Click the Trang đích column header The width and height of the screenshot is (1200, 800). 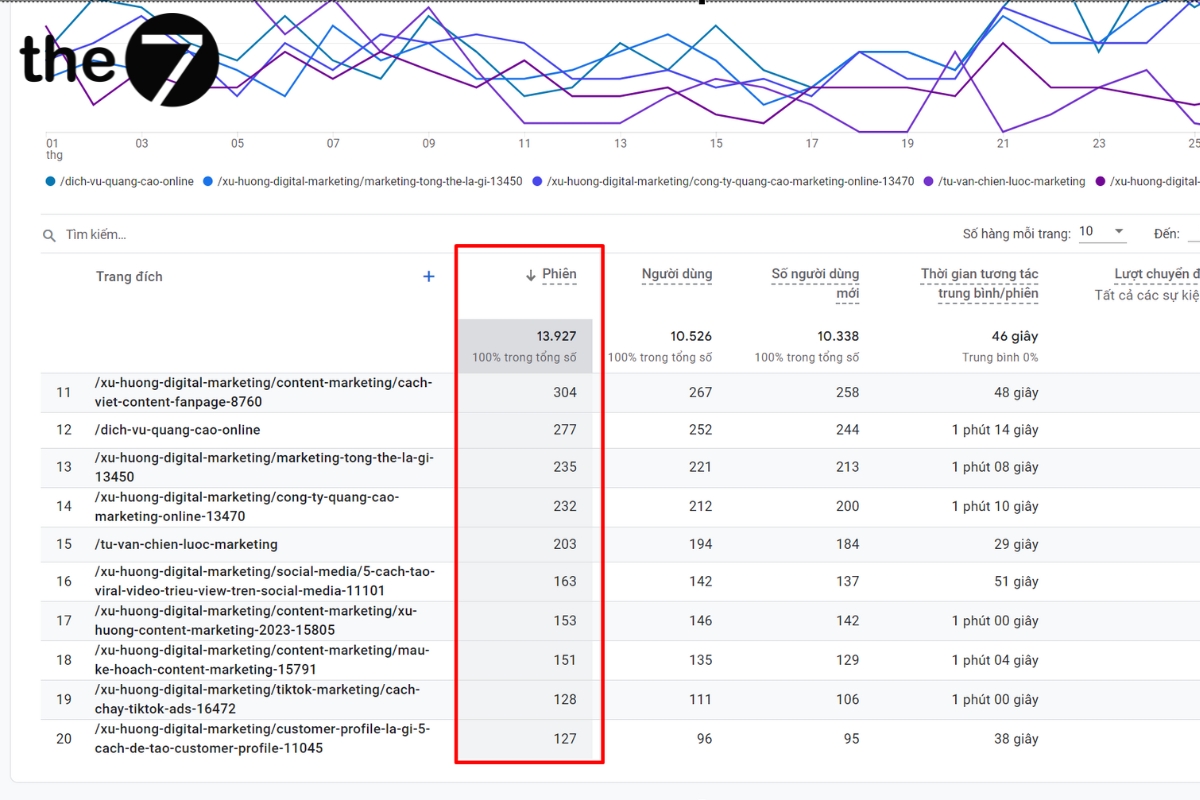point(129,276)
